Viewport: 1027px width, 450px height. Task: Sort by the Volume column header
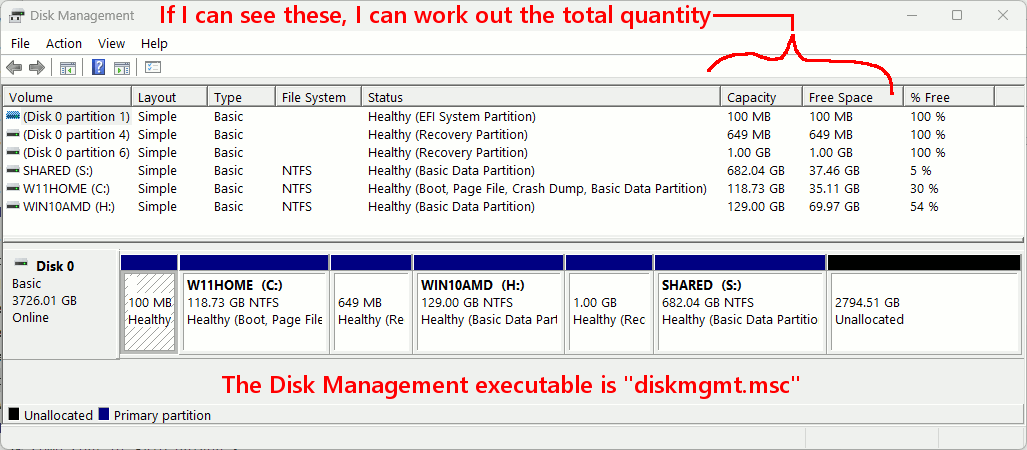pos(68,98)
